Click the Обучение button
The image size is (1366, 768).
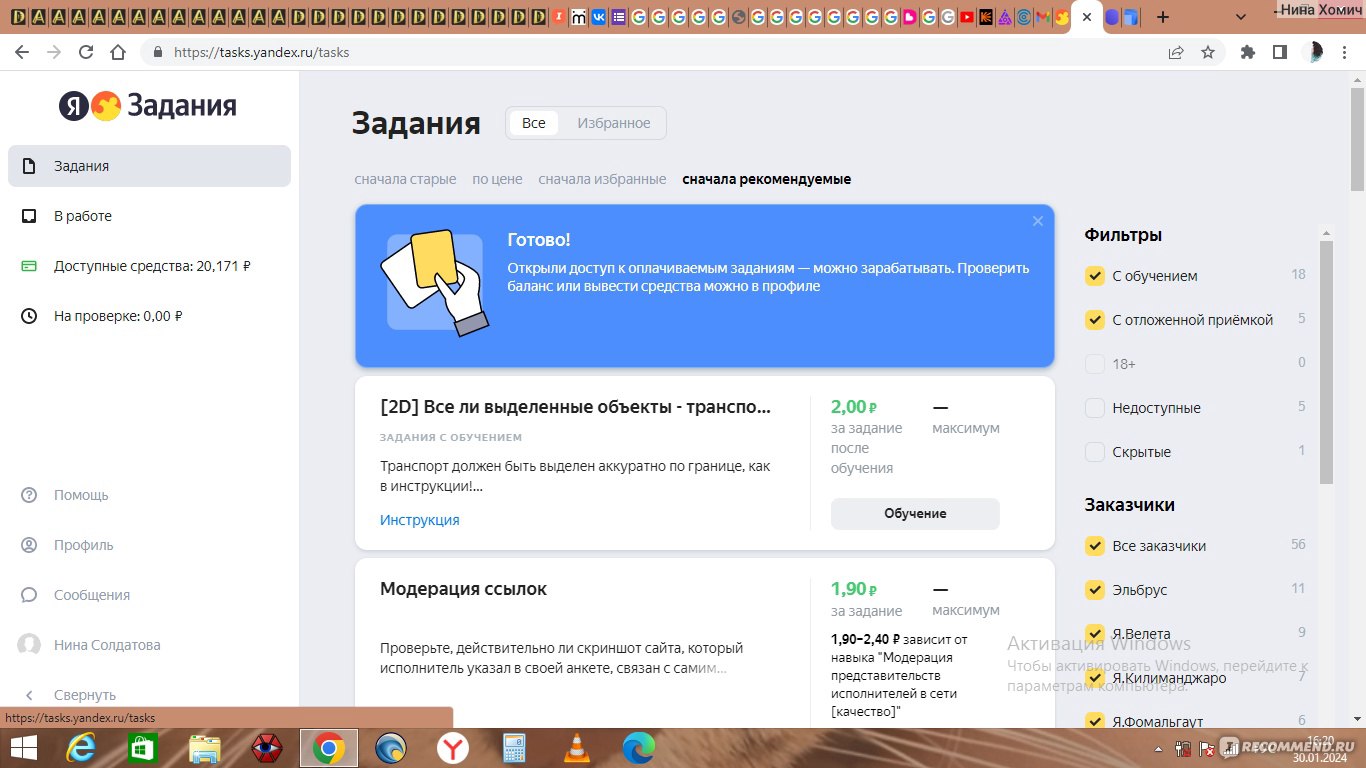[915, 513]
